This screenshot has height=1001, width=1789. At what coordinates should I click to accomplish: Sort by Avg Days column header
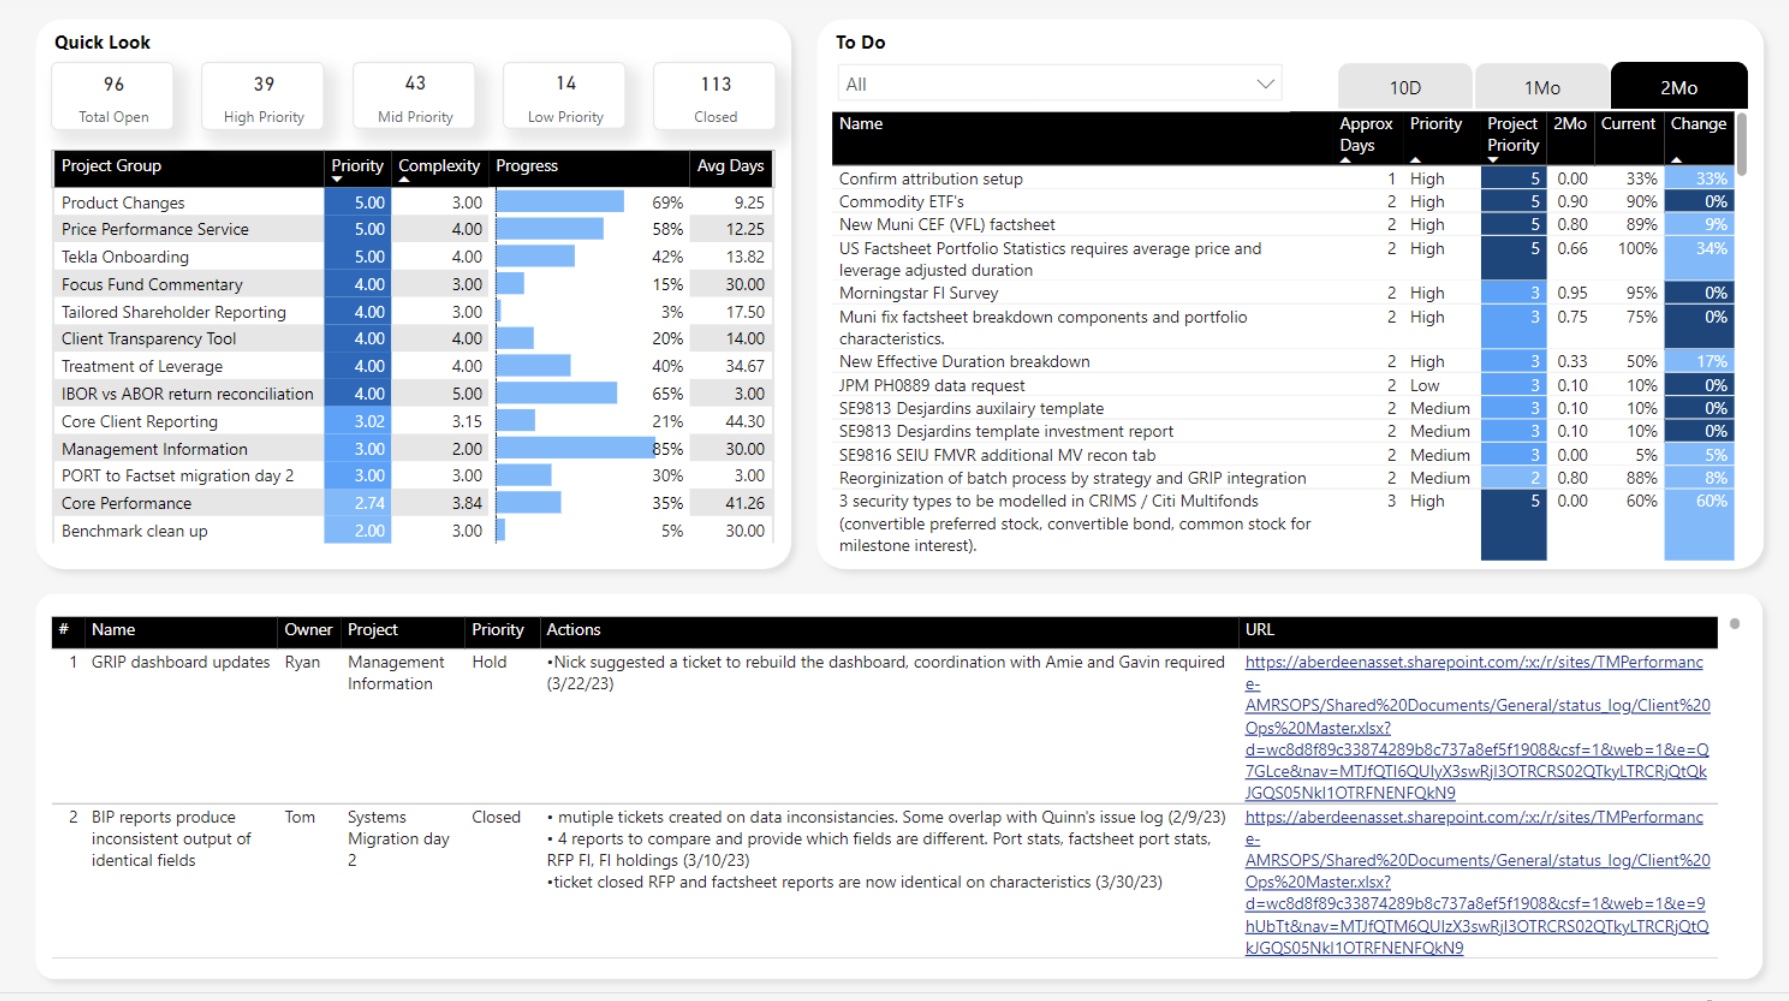pos(730,166)
